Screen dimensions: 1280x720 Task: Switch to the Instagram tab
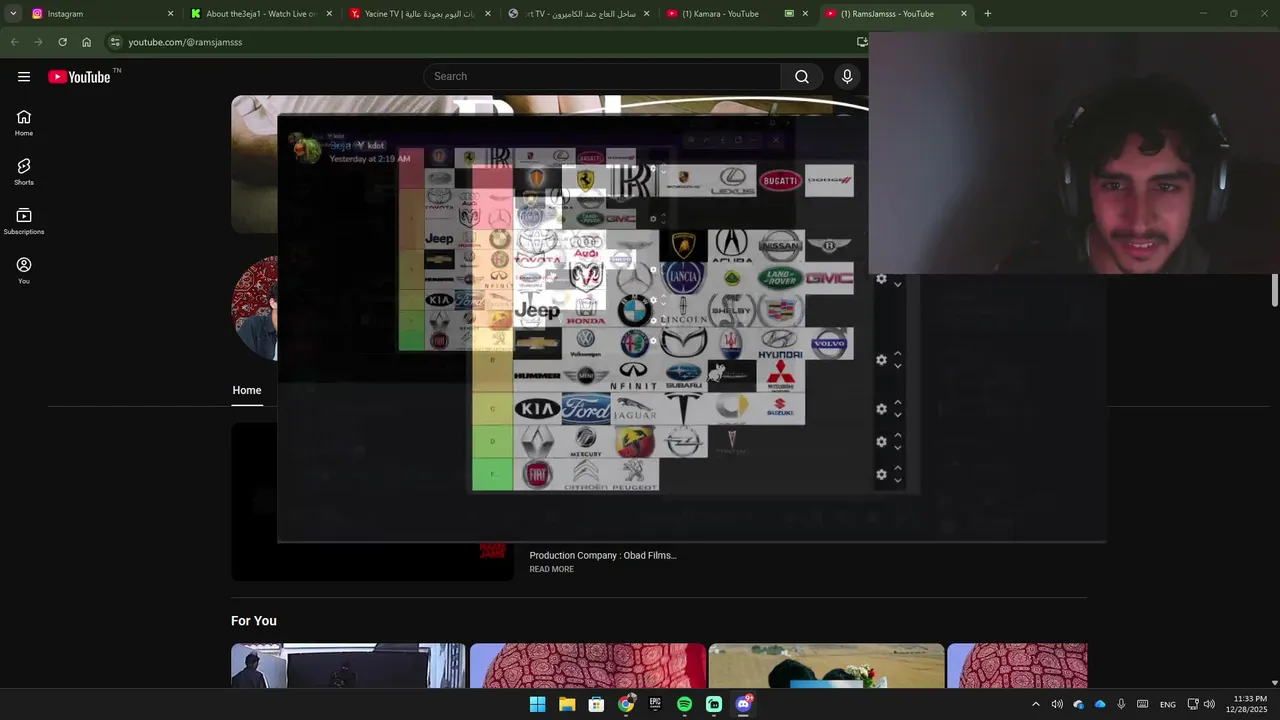click(102, 14)
